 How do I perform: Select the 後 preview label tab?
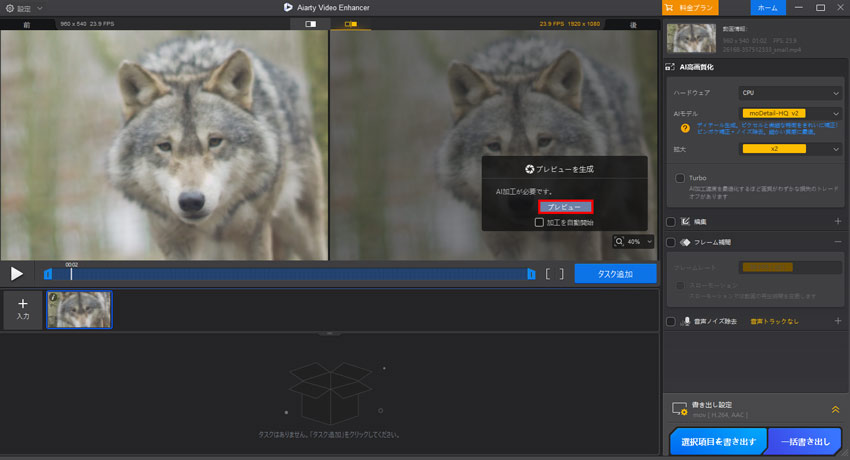pos(633,24)
